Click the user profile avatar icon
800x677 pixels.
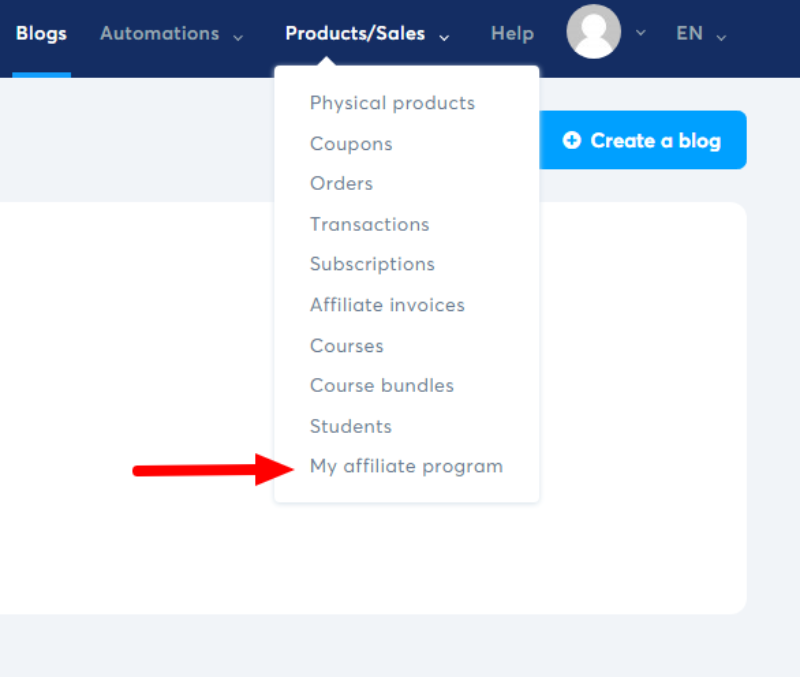click(x=593, y=32)
